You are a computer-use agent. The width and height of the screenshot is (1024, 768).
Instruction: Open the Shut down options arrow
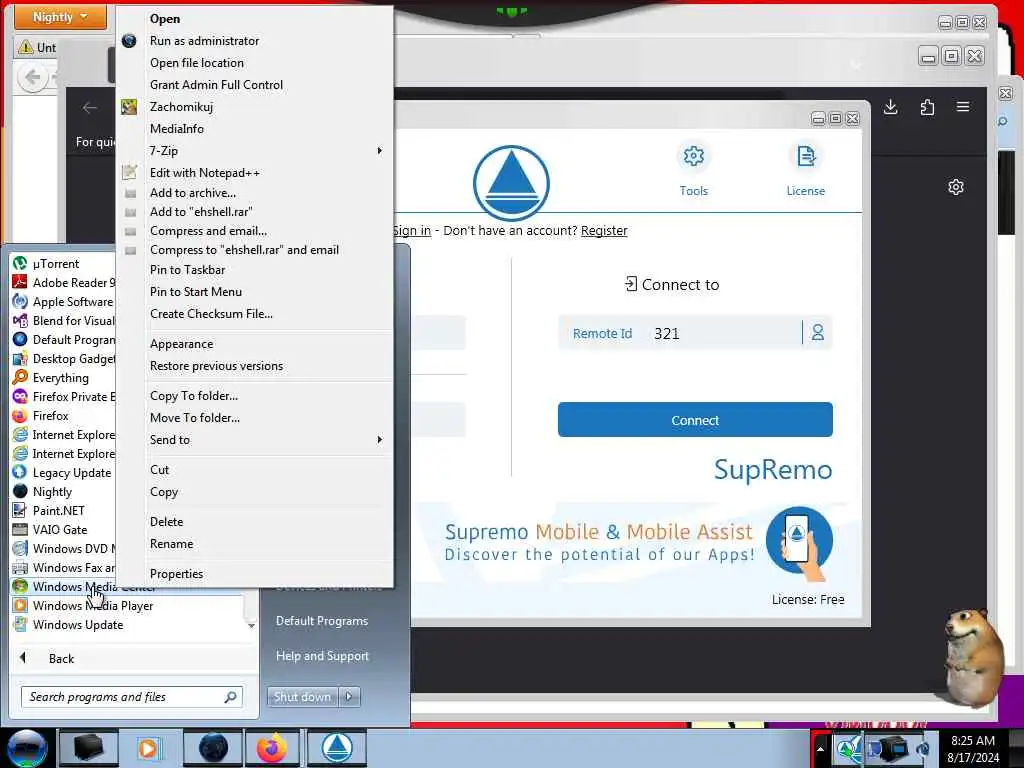tap(349, 697)
